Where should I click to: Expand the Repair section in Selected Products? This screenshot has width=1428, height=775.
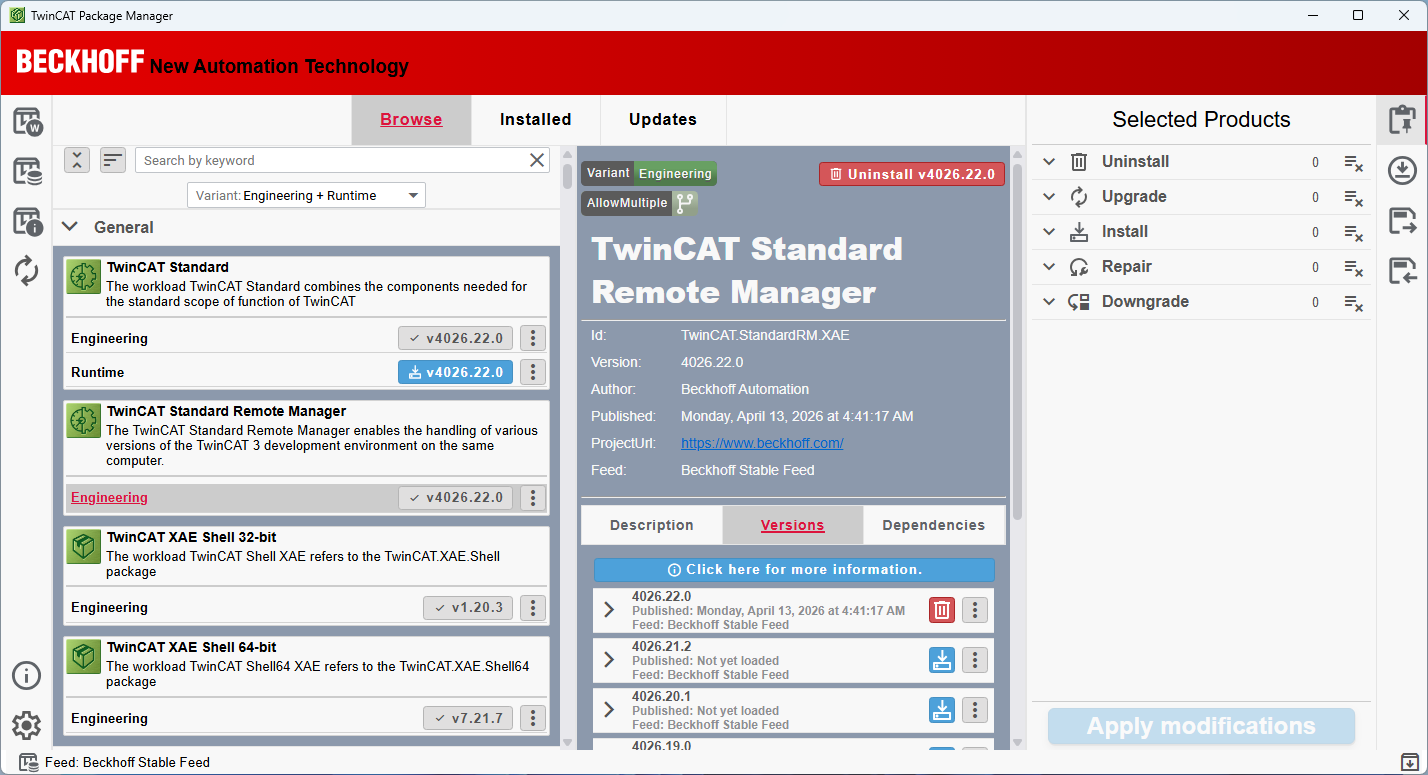click(x=1049, y=267)
